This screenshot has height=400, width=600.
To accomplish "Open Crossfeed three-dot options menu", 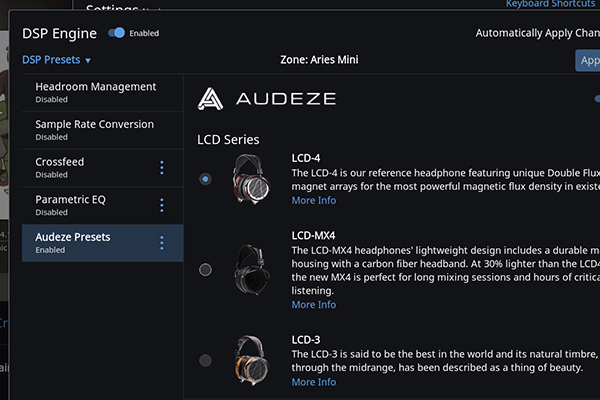I will [x=162, y=168].
